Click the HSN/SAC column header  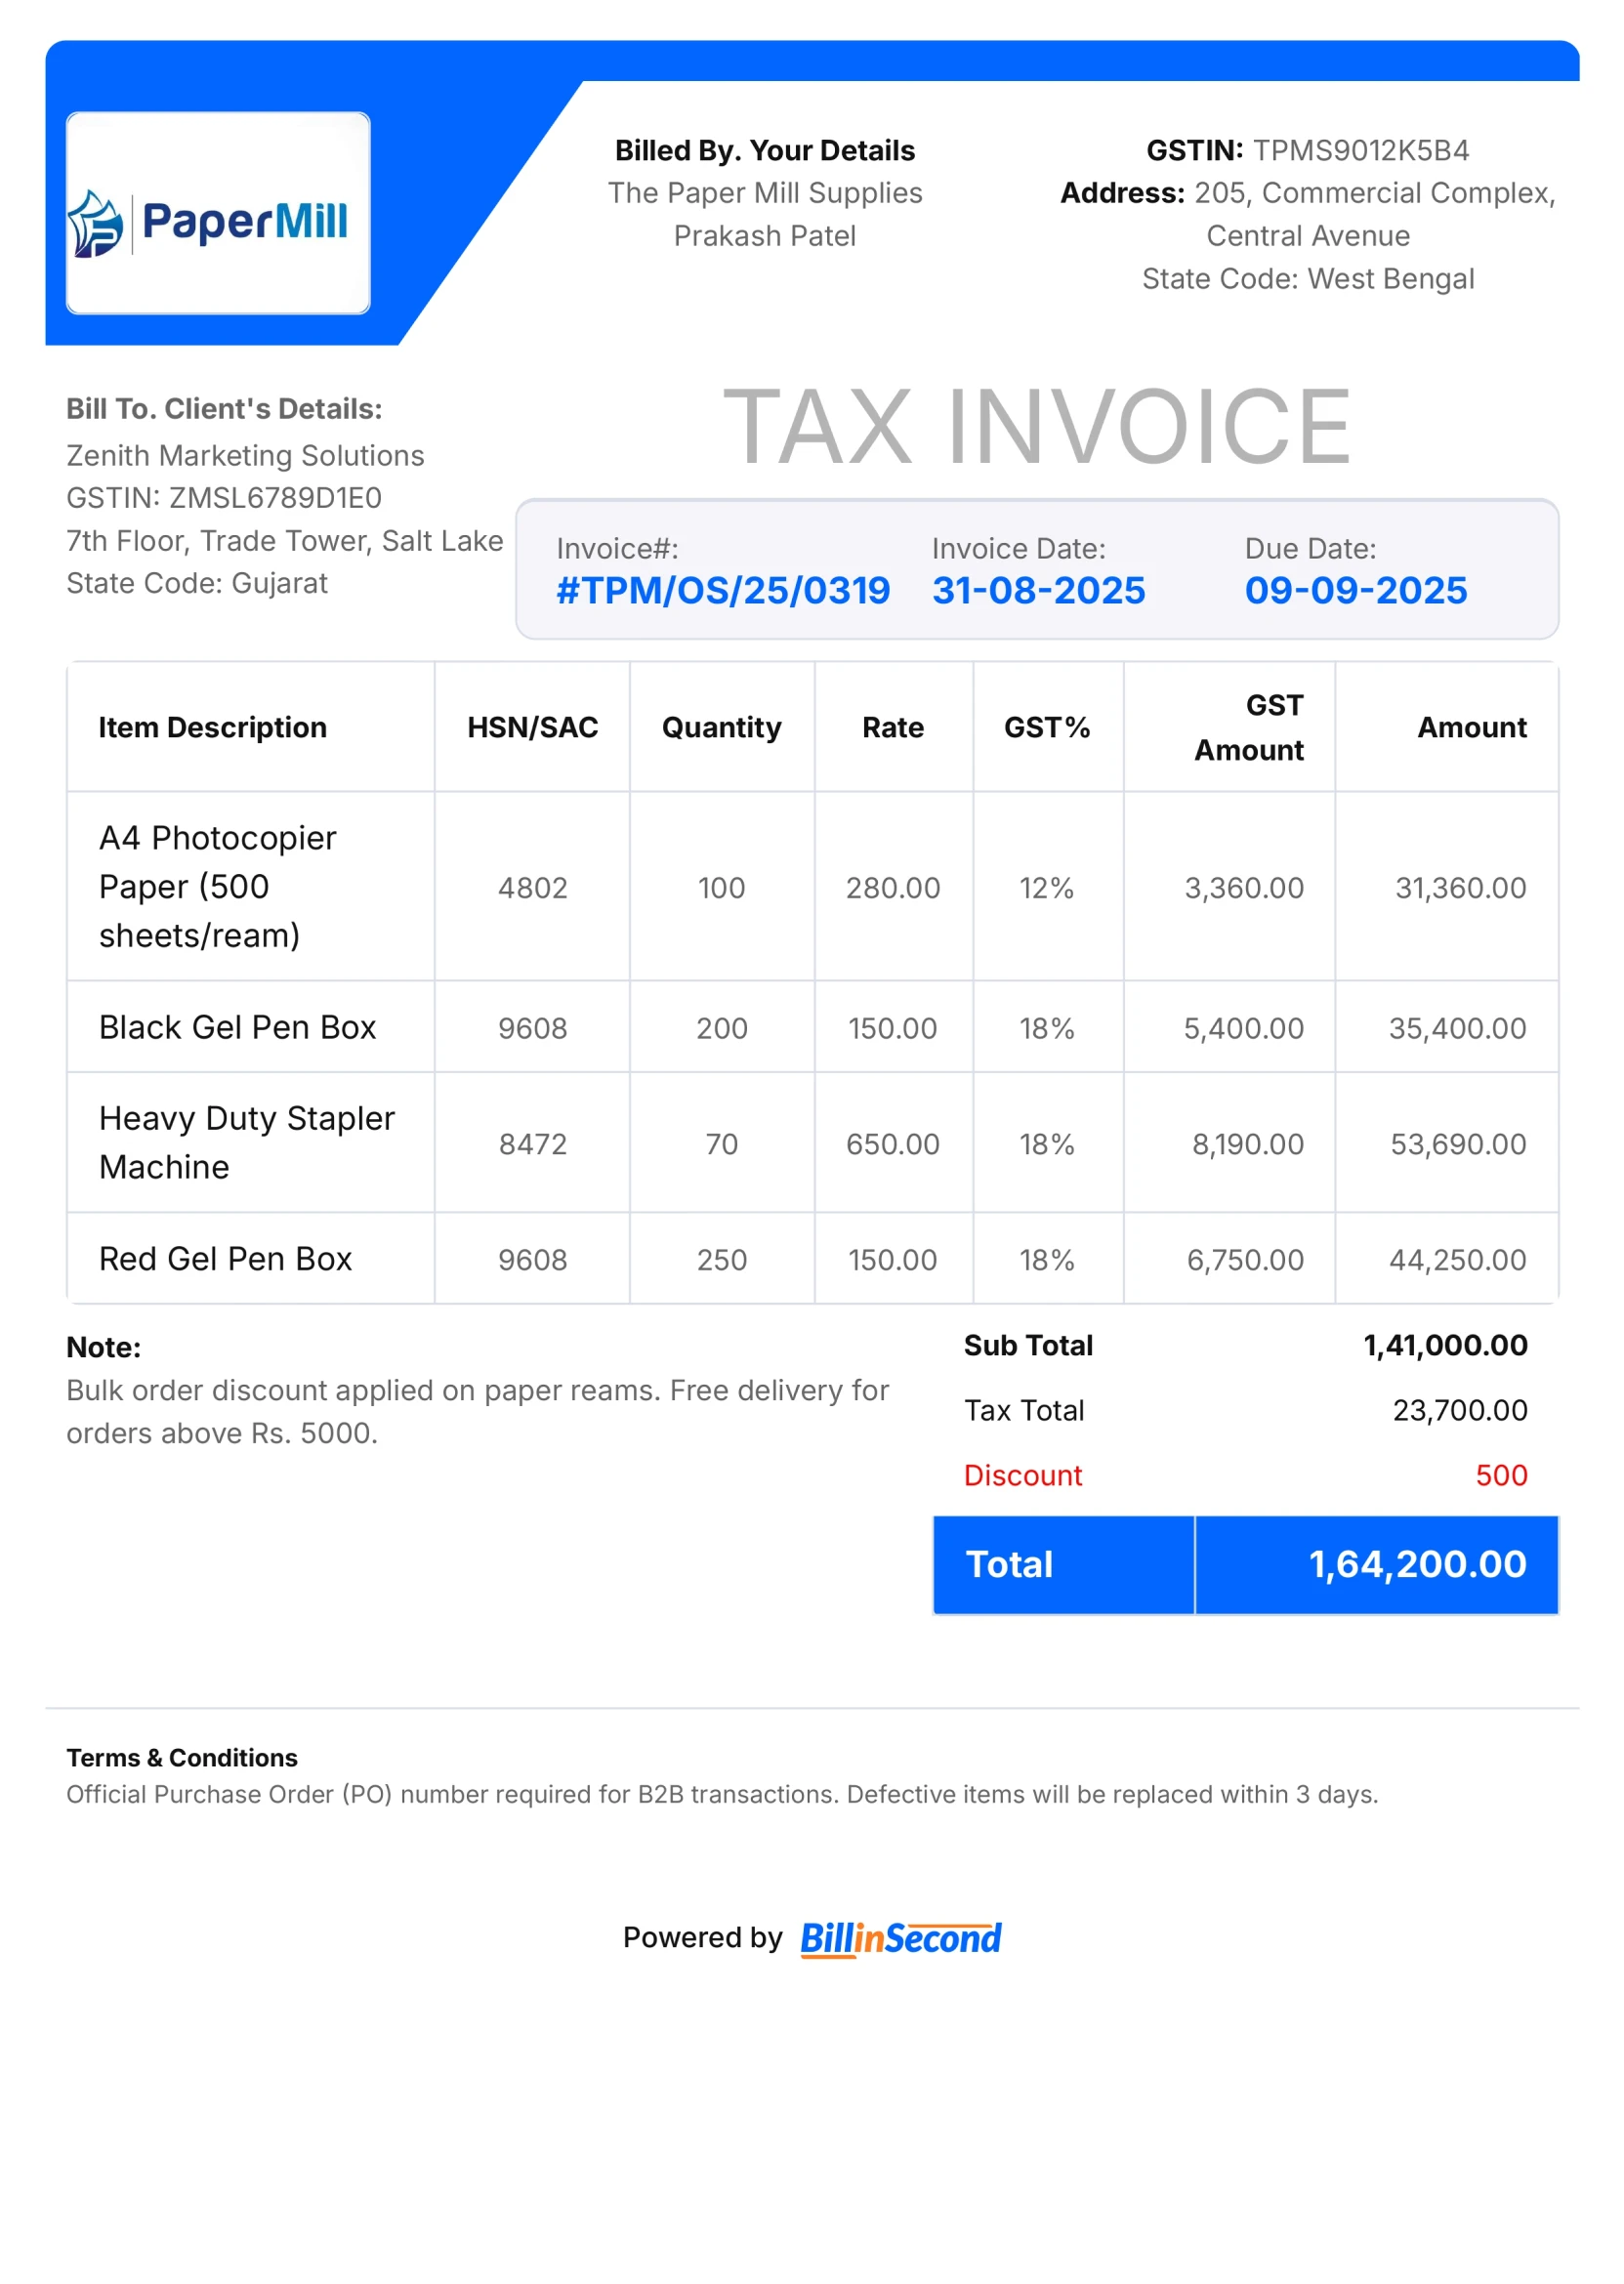pos(532,727)
